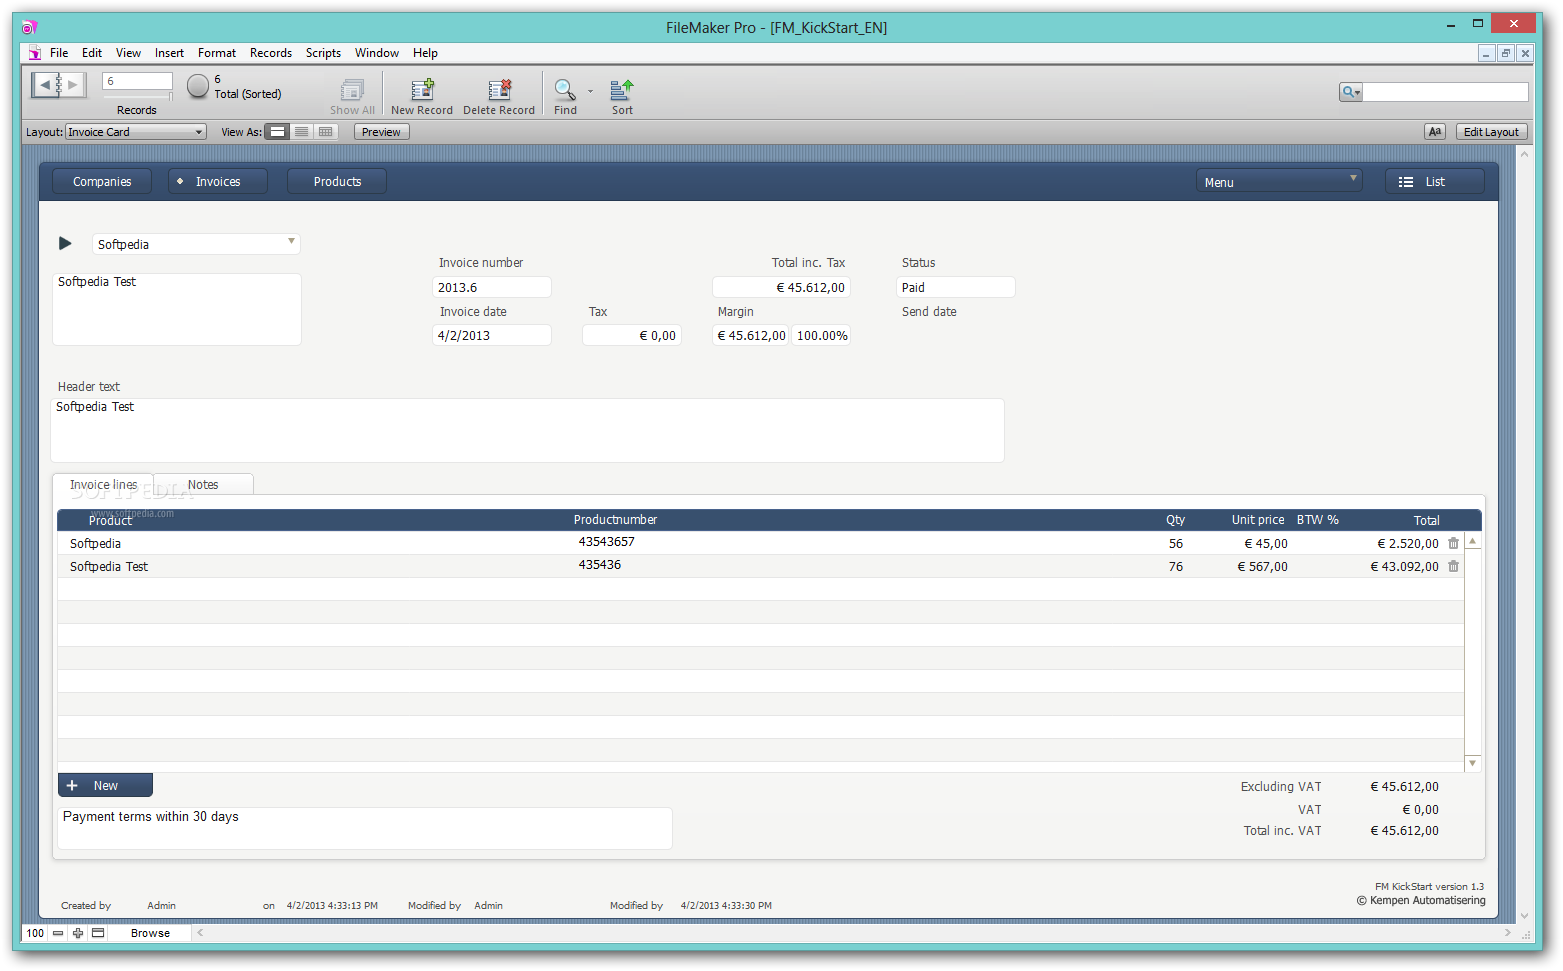
Task: Open the Browse mode pop-up menu
Action: coord(150,933)
